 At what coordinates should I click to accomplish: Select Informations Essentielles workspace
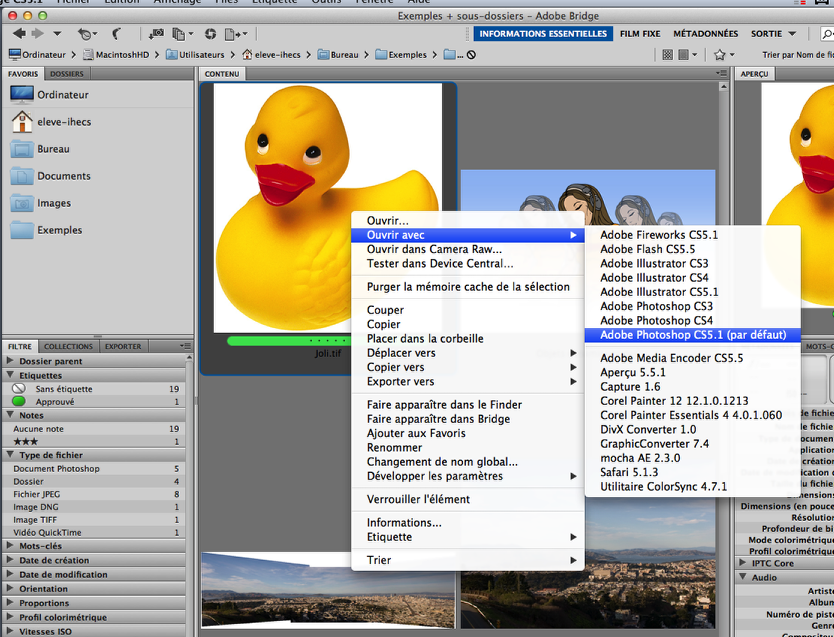pos(543,33)
